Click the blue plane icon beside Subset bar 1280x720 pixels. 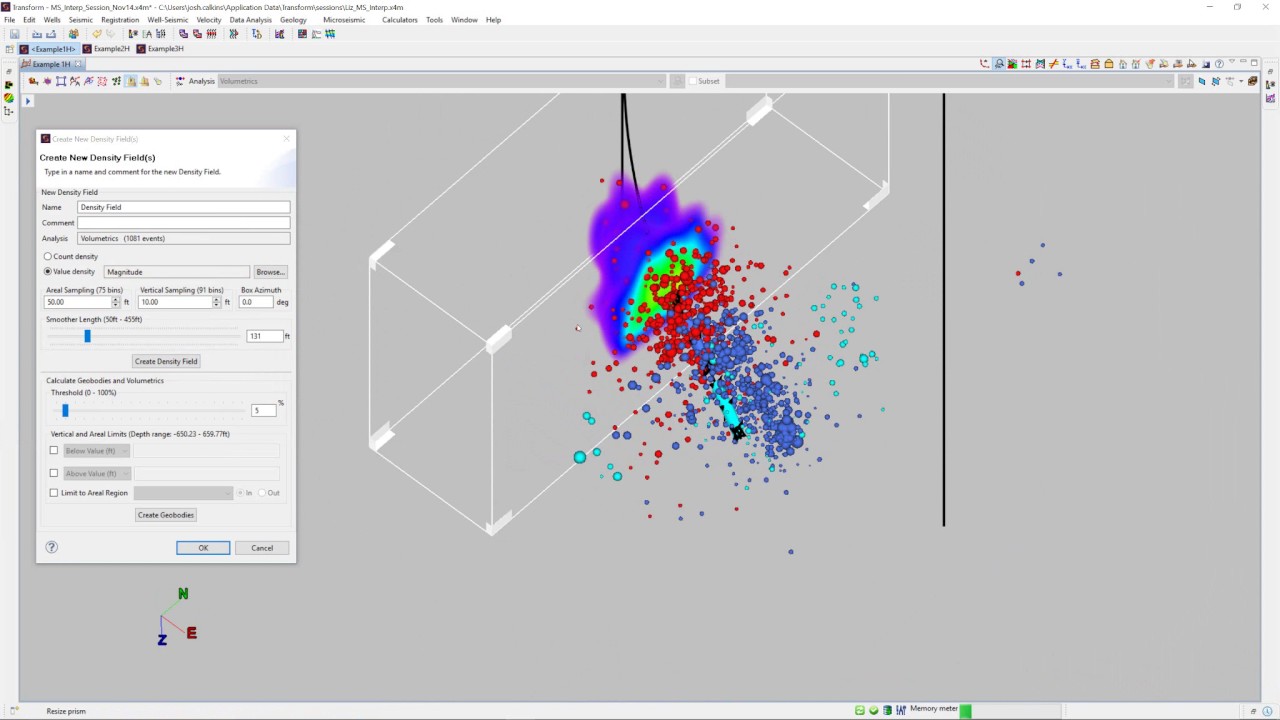pyautogui.click(x=1201, y=81)
